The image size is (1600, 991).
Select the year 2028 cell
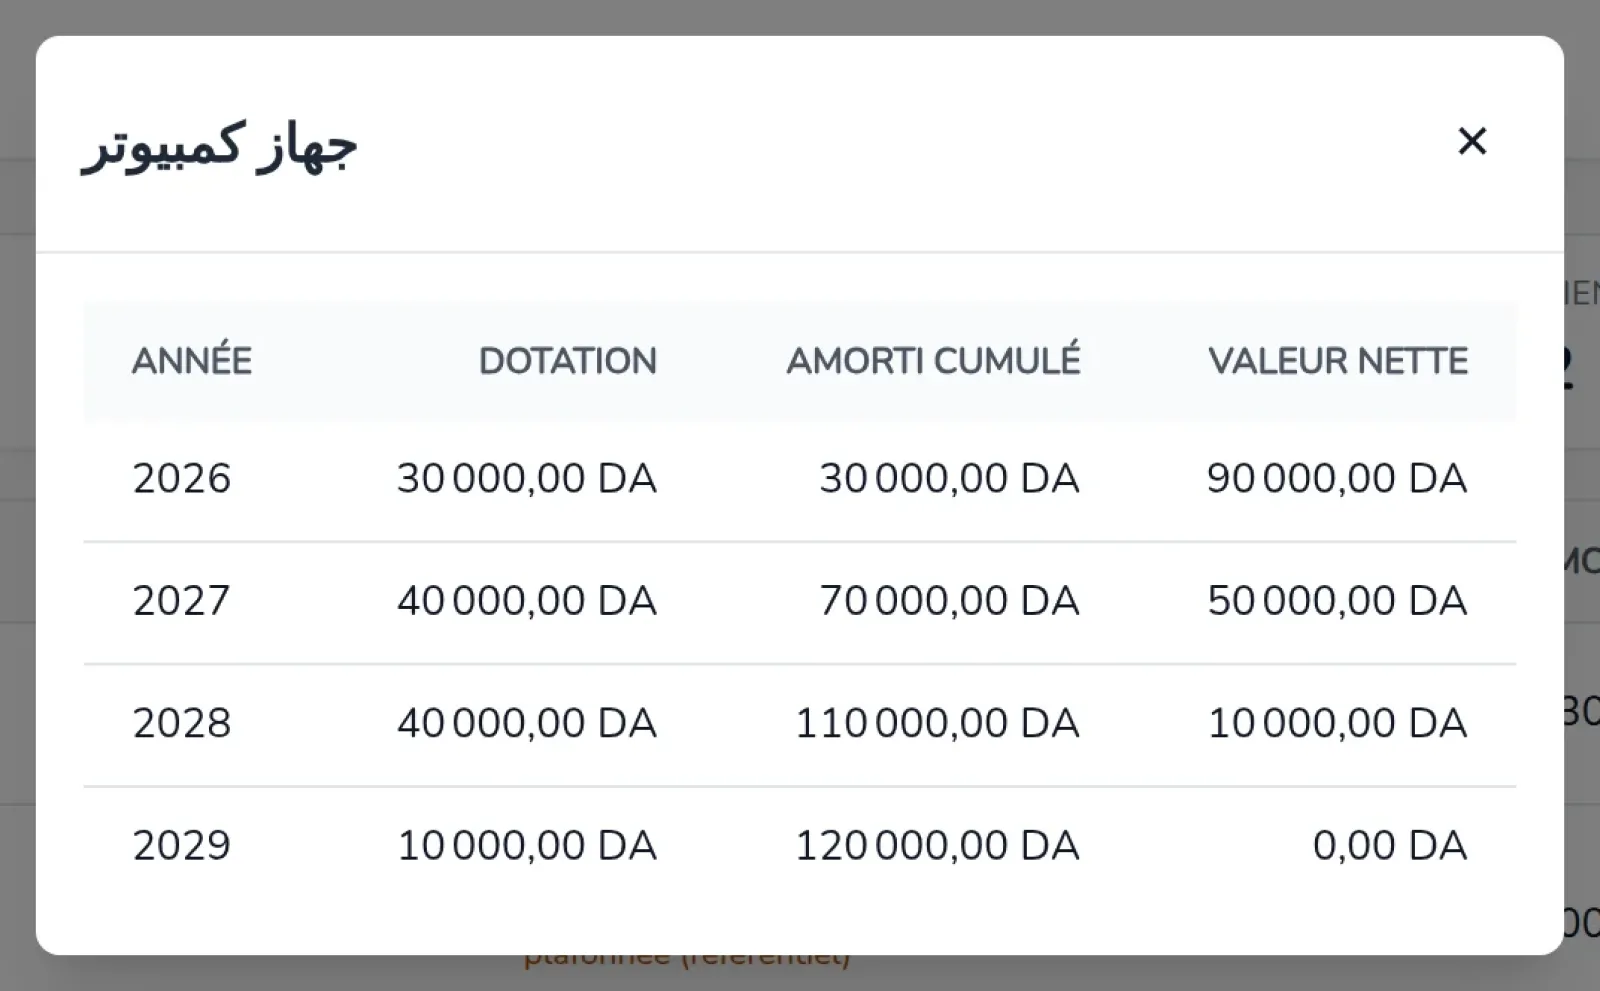182,722
